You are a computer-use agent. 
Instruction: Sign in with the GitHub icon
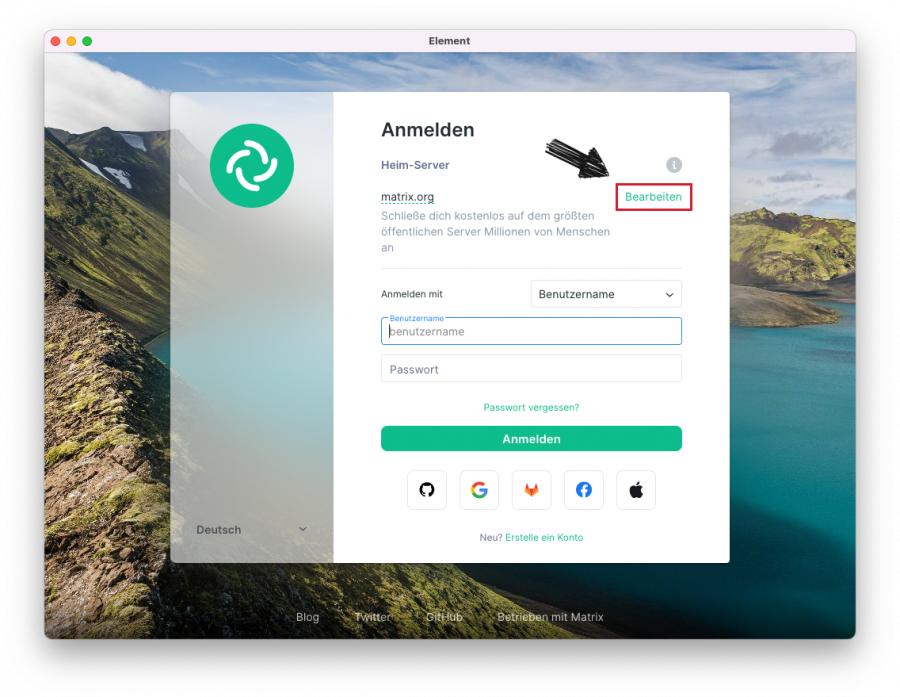click(427, 490)
